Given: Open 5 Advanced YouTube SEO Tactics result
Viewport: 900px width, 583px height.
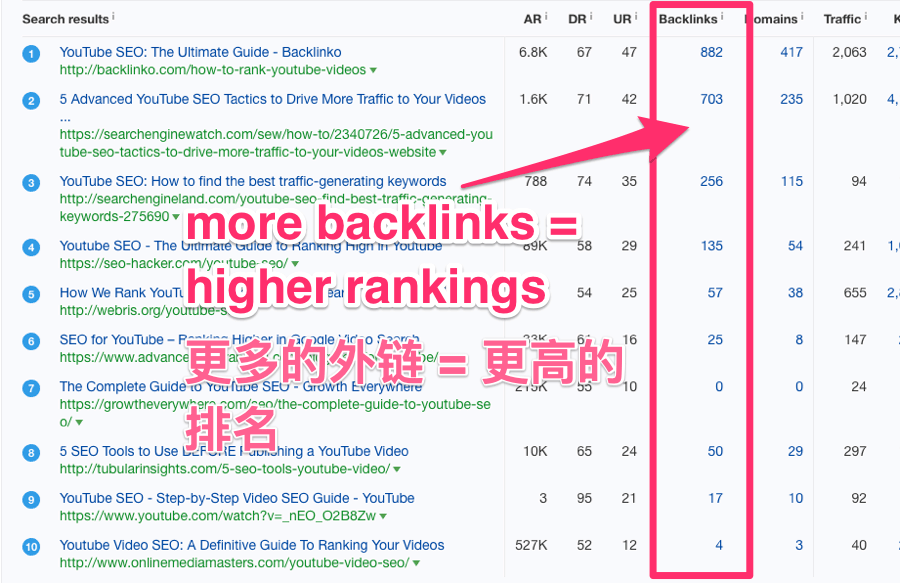Looking at the screenshot, I should pos(273,99).
